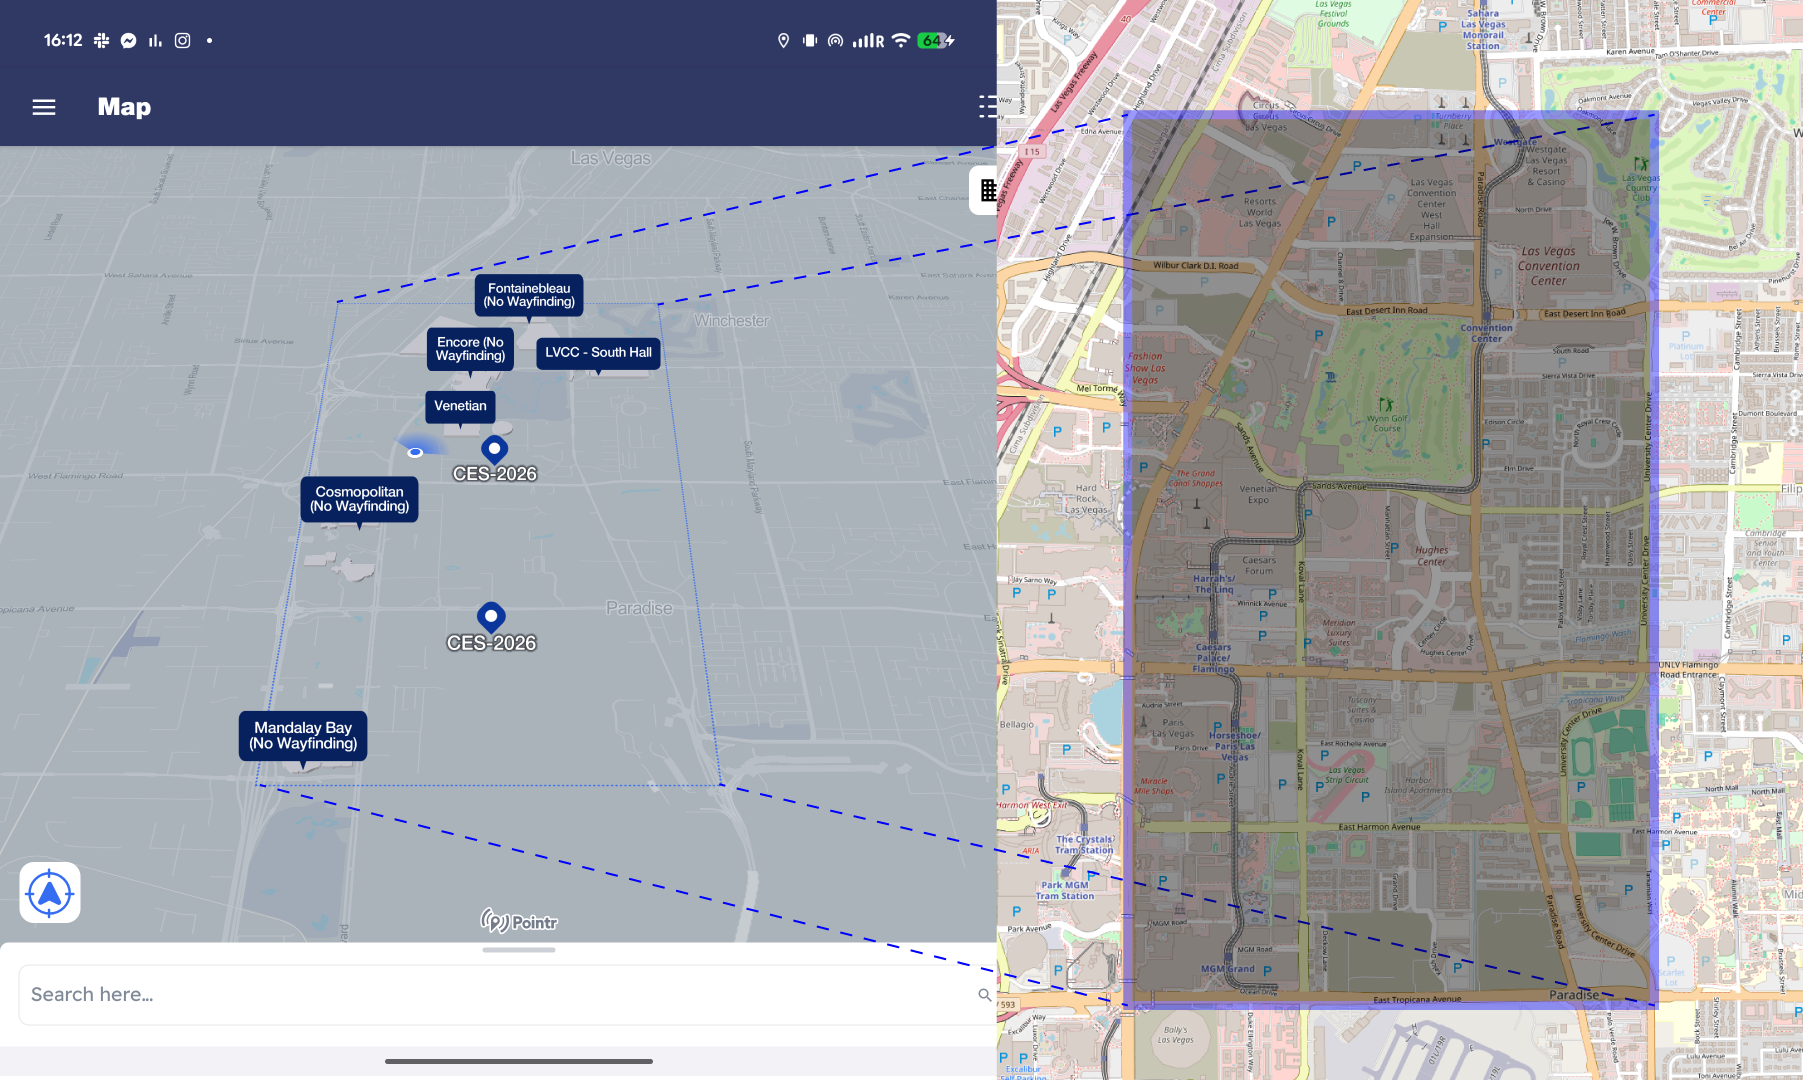This screenshot has height=1080, width=1803.
Task: Click East Tropicana Avenue street label
Action: tap(1417, 999)
